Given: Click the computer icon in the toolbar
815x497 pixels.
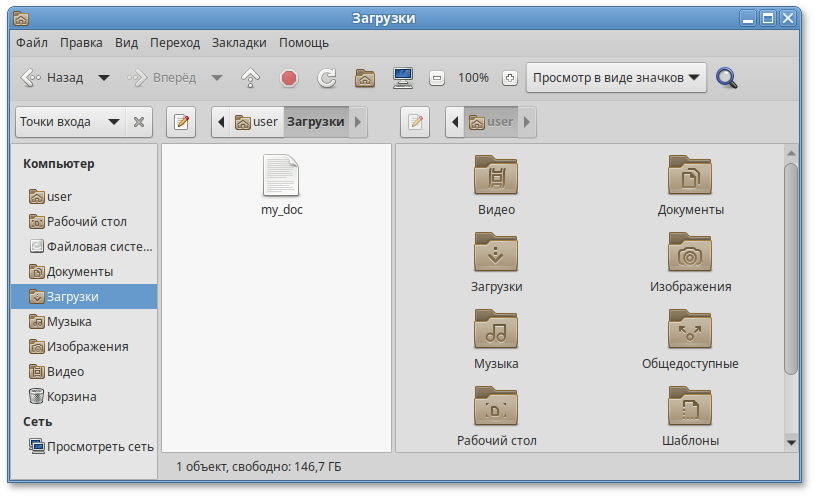Looking at the screenshot, I should click(x=403, y=78).
